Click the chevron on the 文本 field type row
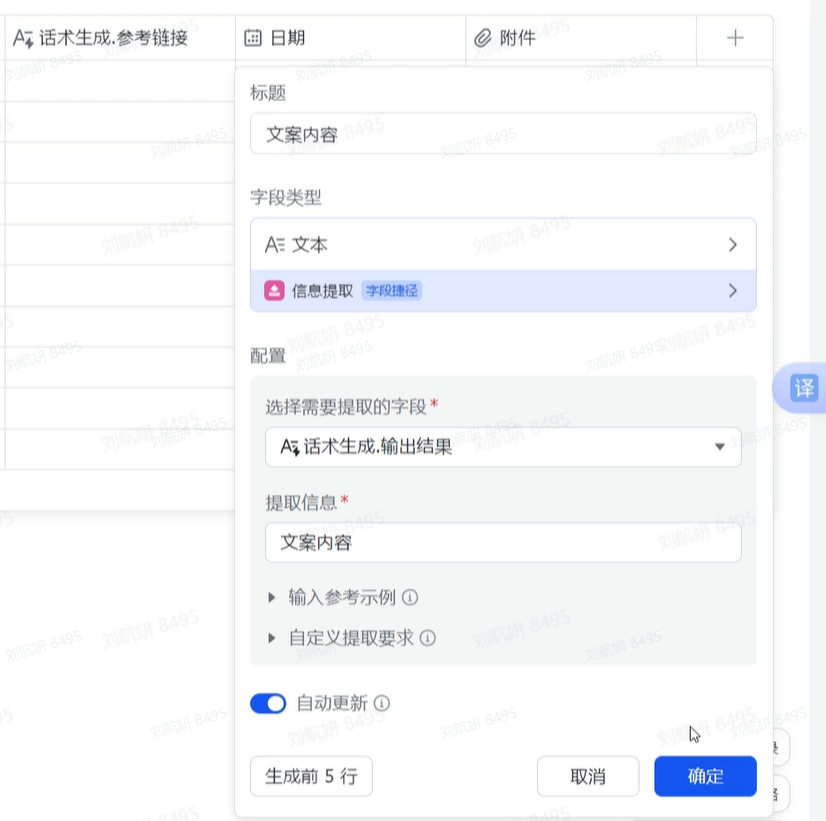This screenshot has height=821, width=826. pyautogui.click(x=732, y=243)
